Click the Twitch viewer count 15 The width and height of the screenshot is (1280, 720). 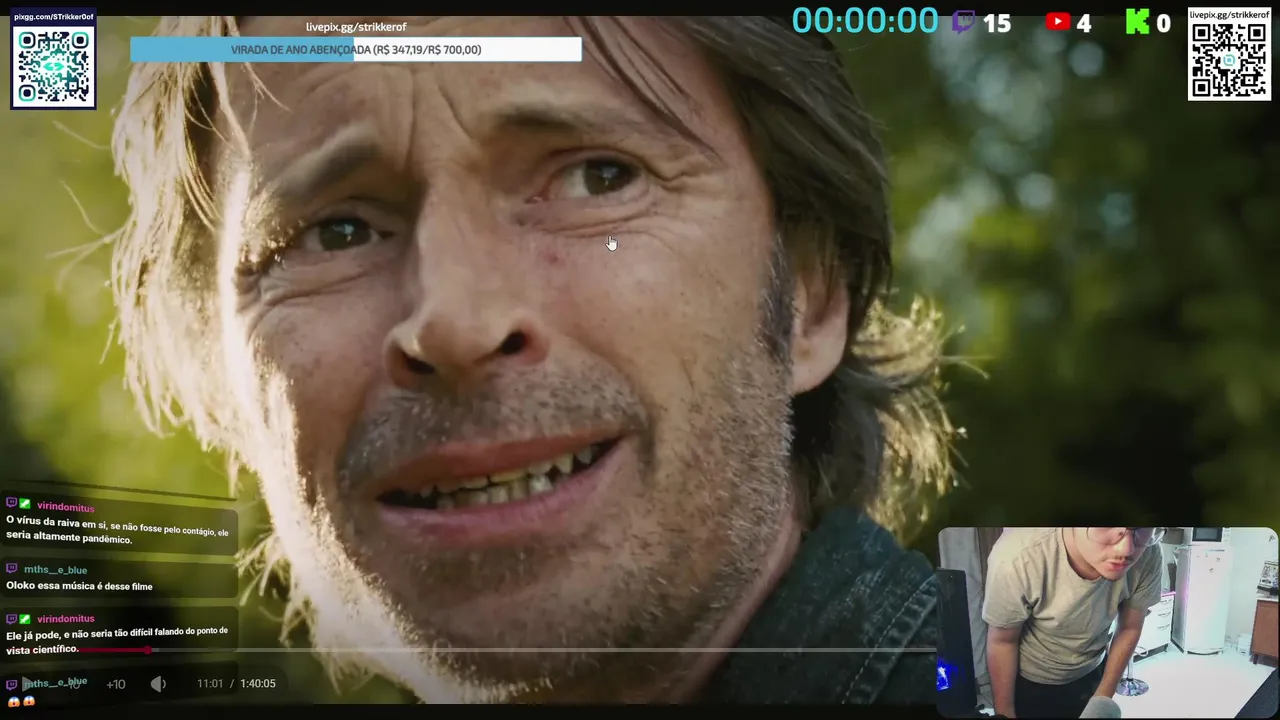[997, 23]
